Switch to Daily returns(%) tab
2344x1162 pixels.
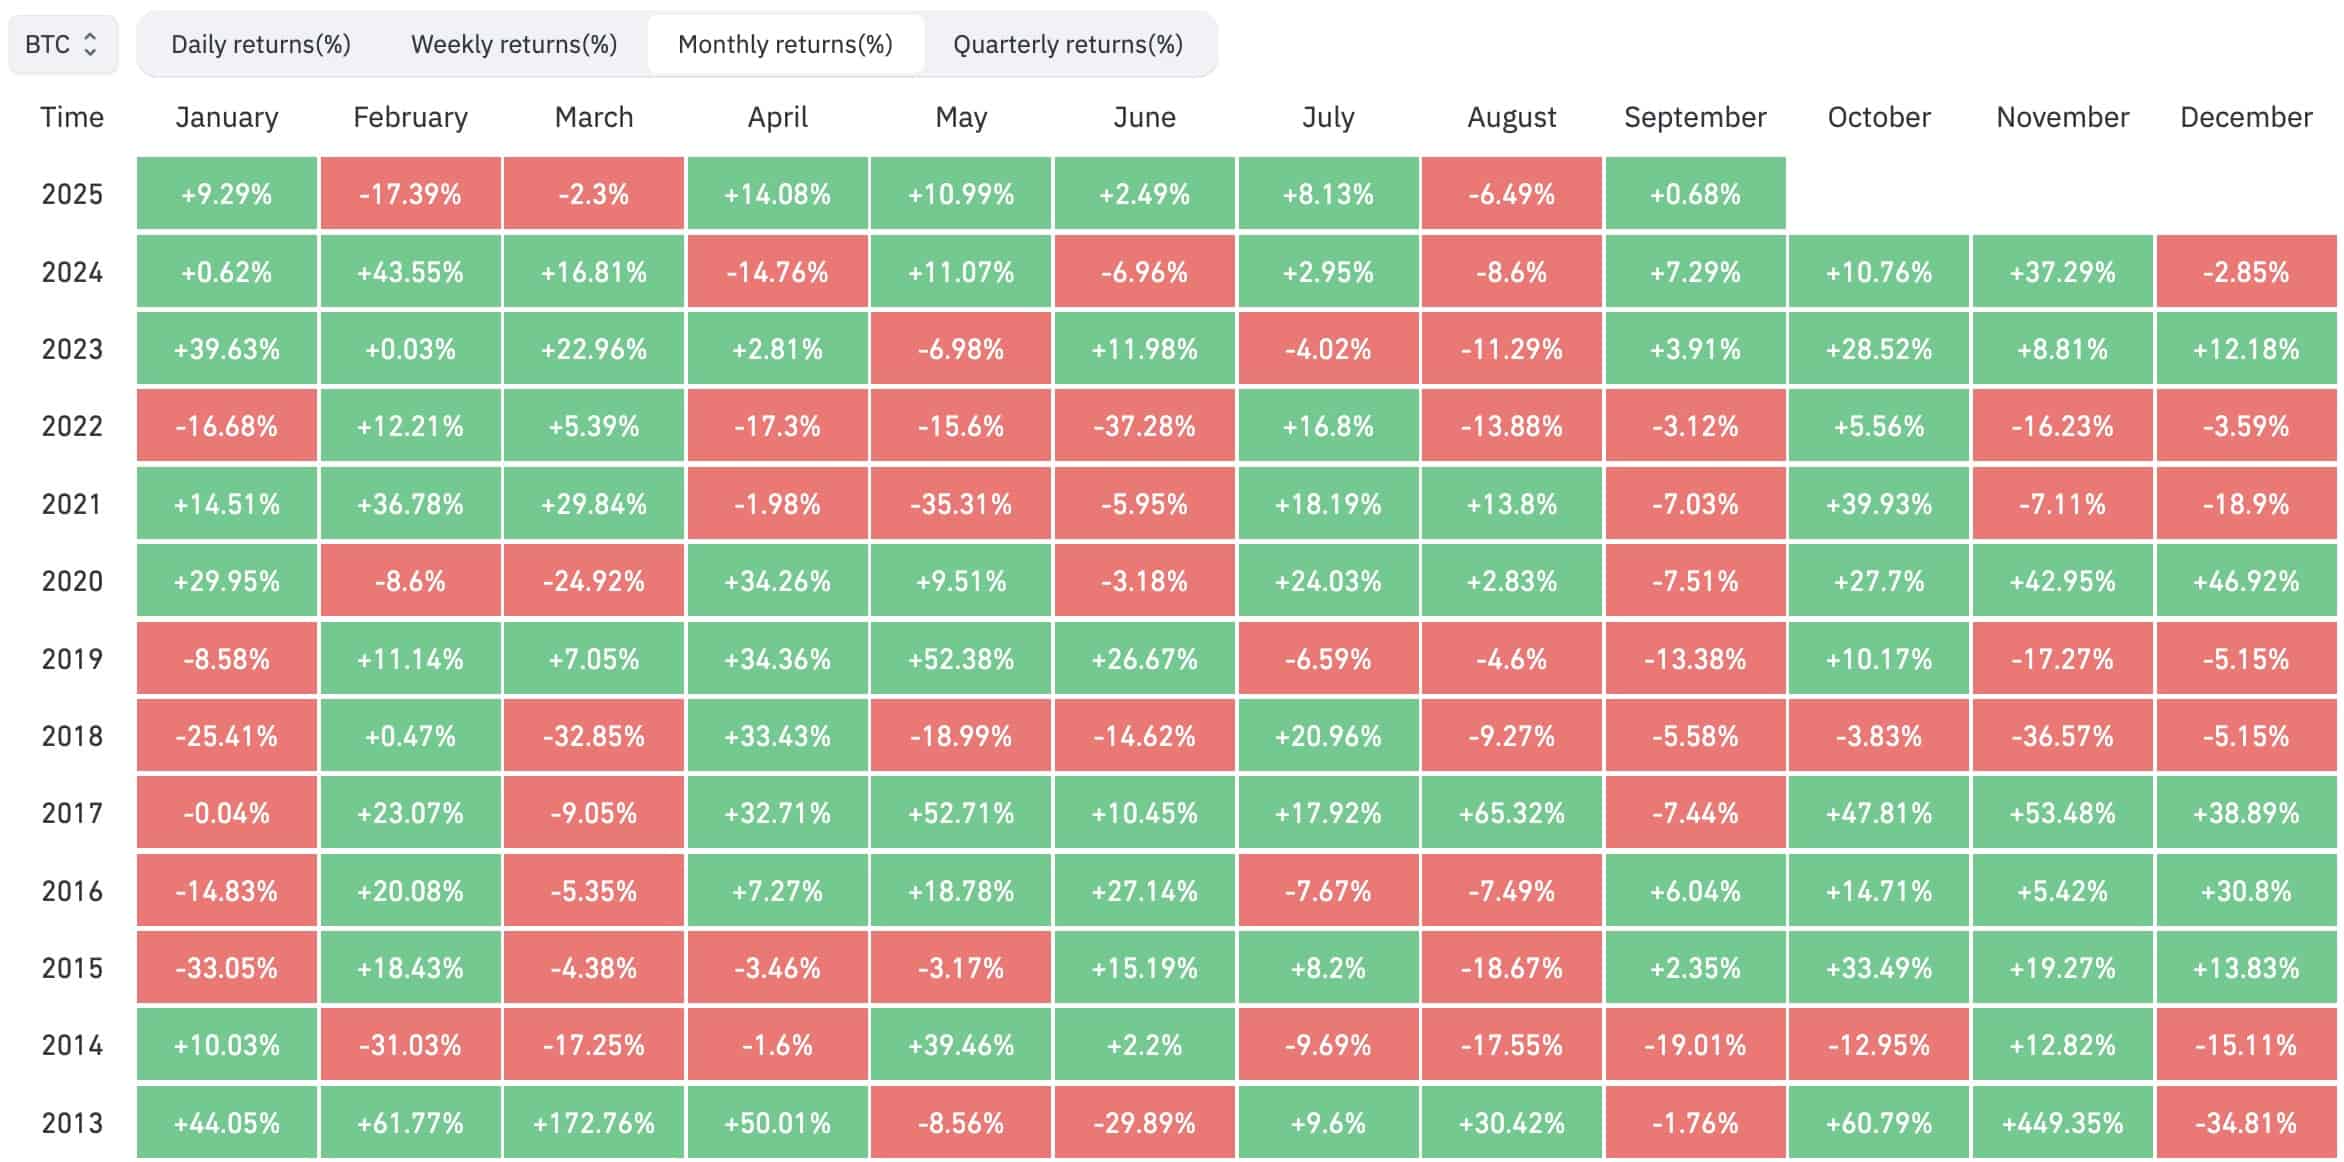point(261,44)
